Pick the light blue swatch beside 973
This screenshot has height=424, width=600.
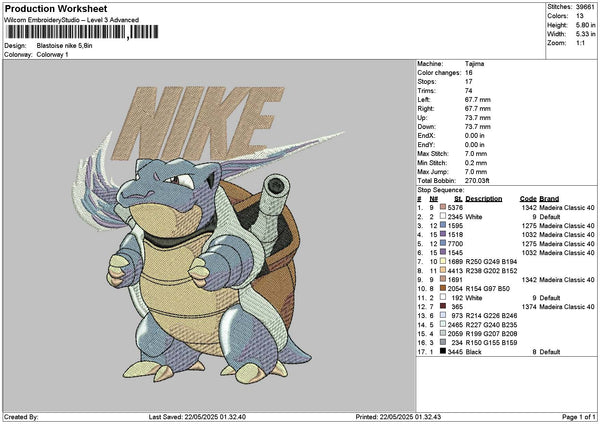(443, 315)
